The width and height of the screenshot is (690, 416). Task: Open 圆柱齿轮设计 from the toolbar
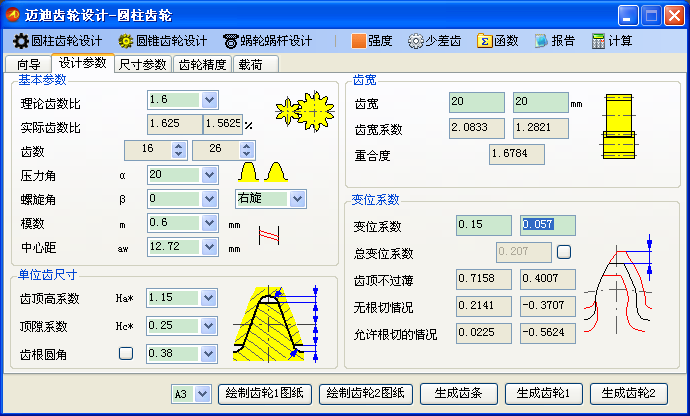[57, 41]
